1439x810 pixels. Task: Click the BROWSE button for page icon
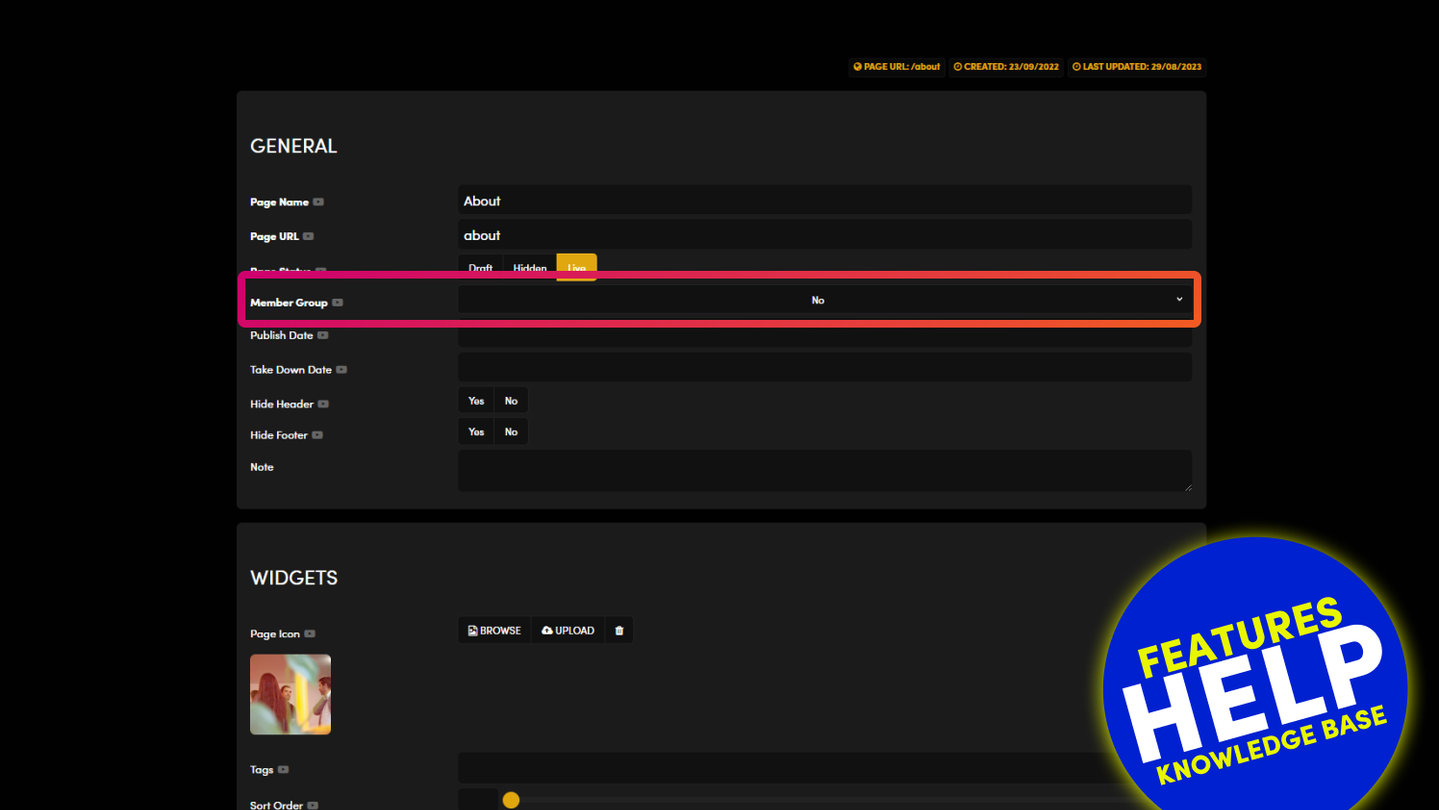495,631
